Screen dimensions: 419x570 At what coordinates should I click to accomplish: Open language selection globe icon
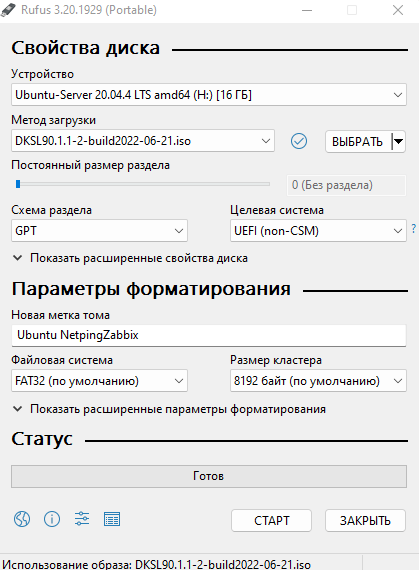(22, 519)
